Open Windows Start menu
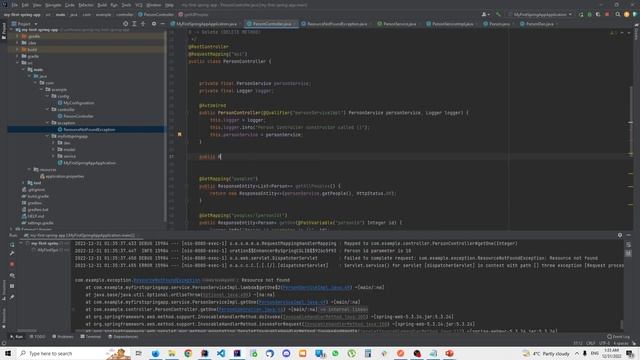Viewport: 640px width, 360px height. (8, 353)
